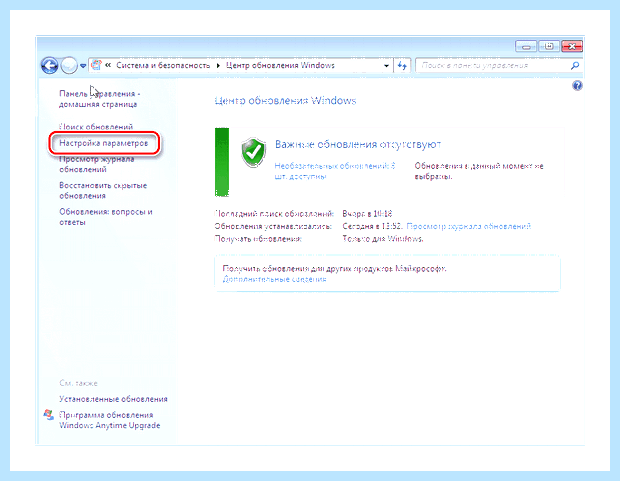Open sidebar 'Просмотр журнала обновлений' link
This screenshot has width=620, height=481.
[96, 164]
